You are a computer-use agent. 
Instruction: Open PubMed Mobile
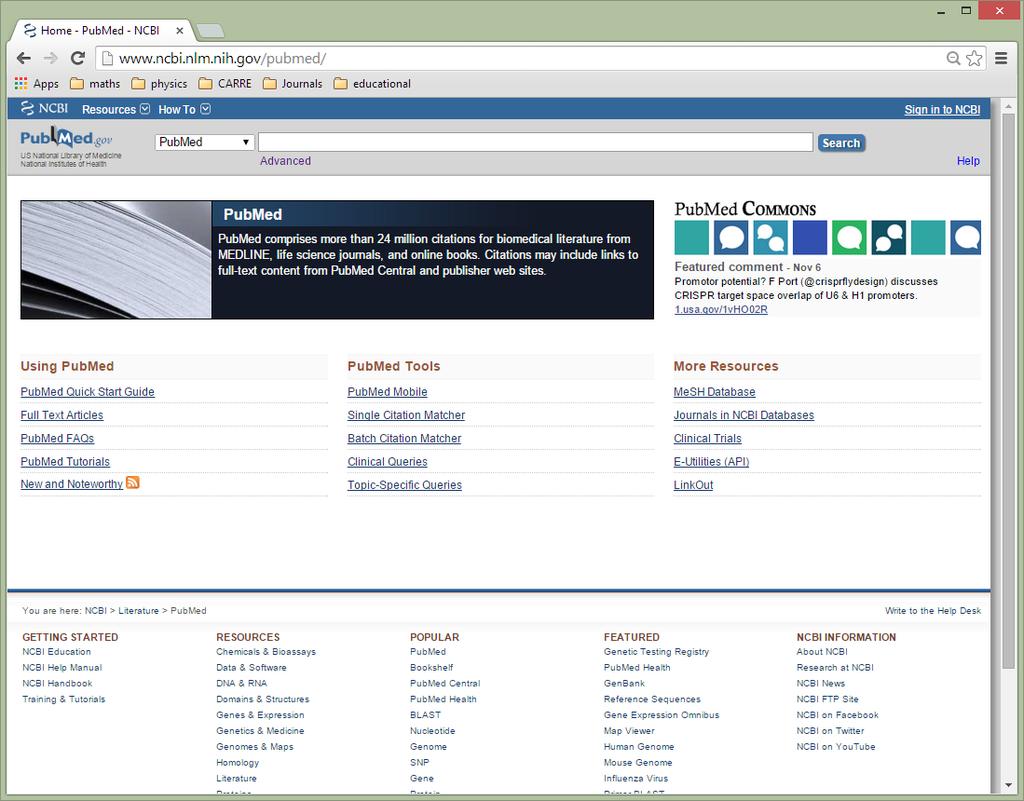coord(387,392)
